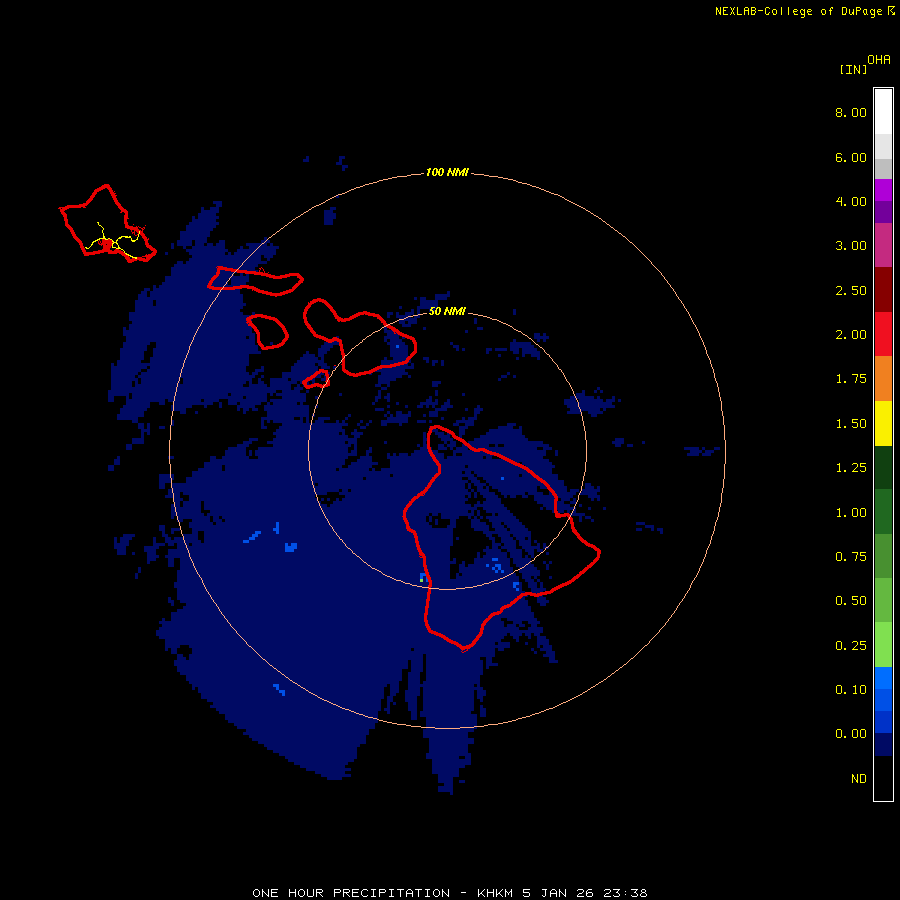Click the [IN] units label
This screenshot has width=900, height=900.
(853, 69)
